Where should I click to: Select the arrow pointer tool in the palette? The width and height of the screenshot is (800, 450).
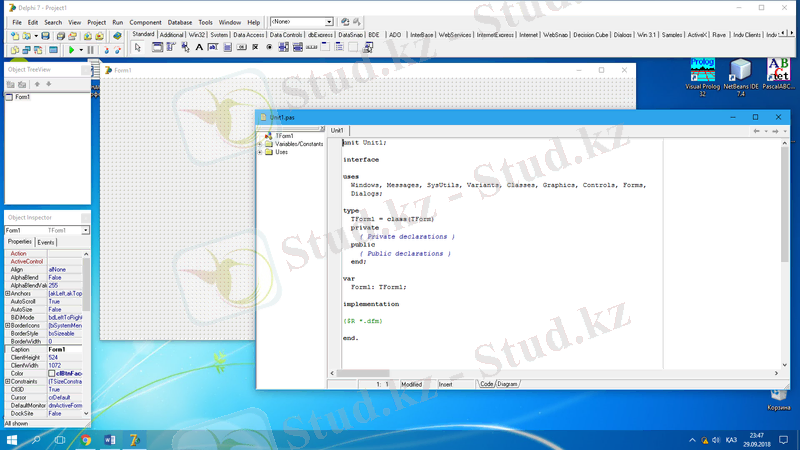point(139,47)
